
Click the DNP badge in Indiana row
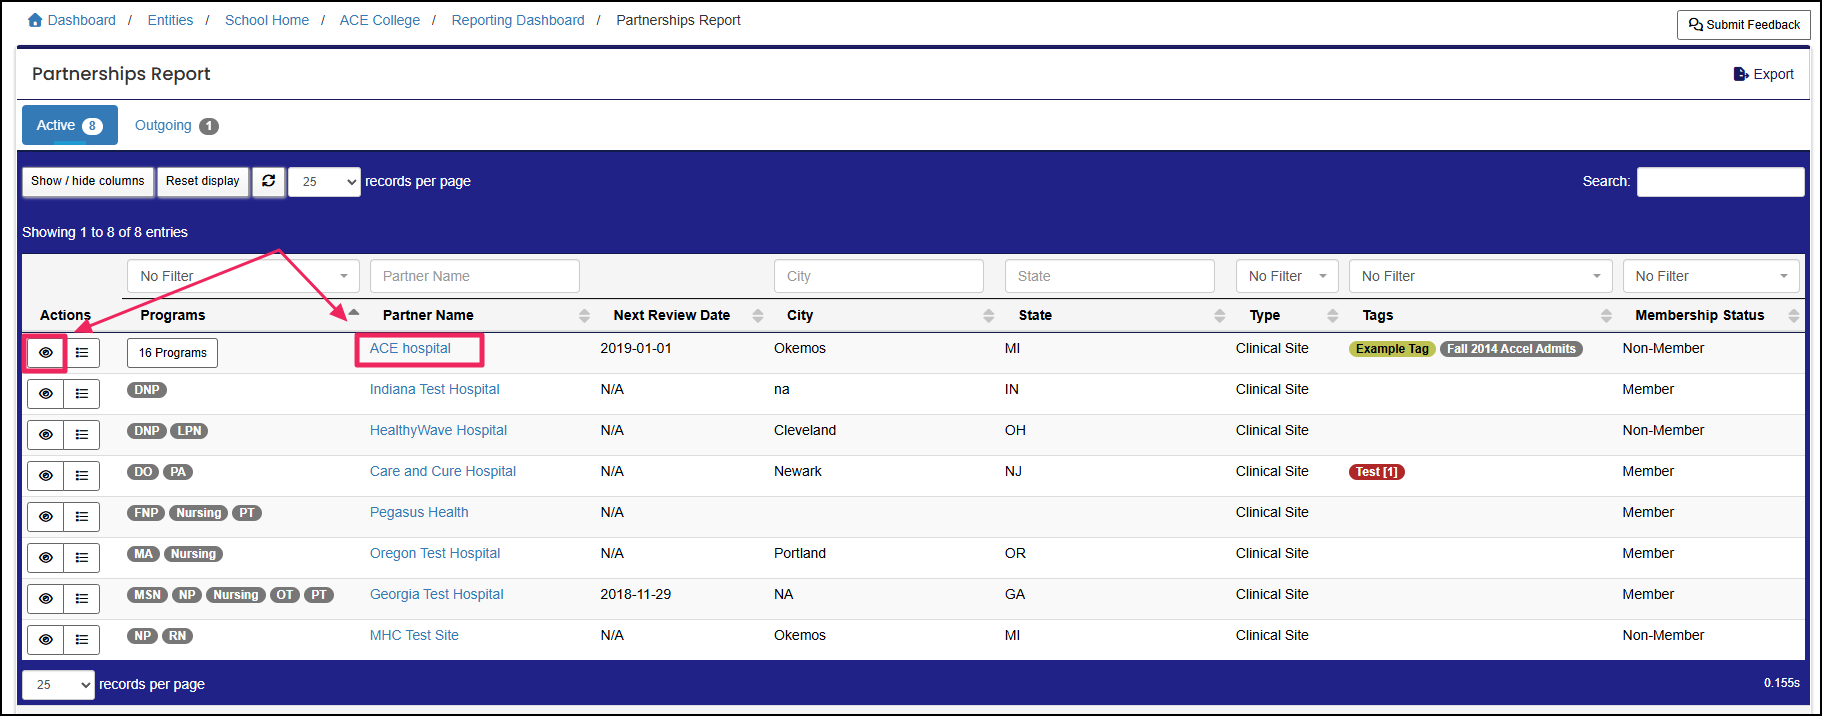(x=147, y=390)
